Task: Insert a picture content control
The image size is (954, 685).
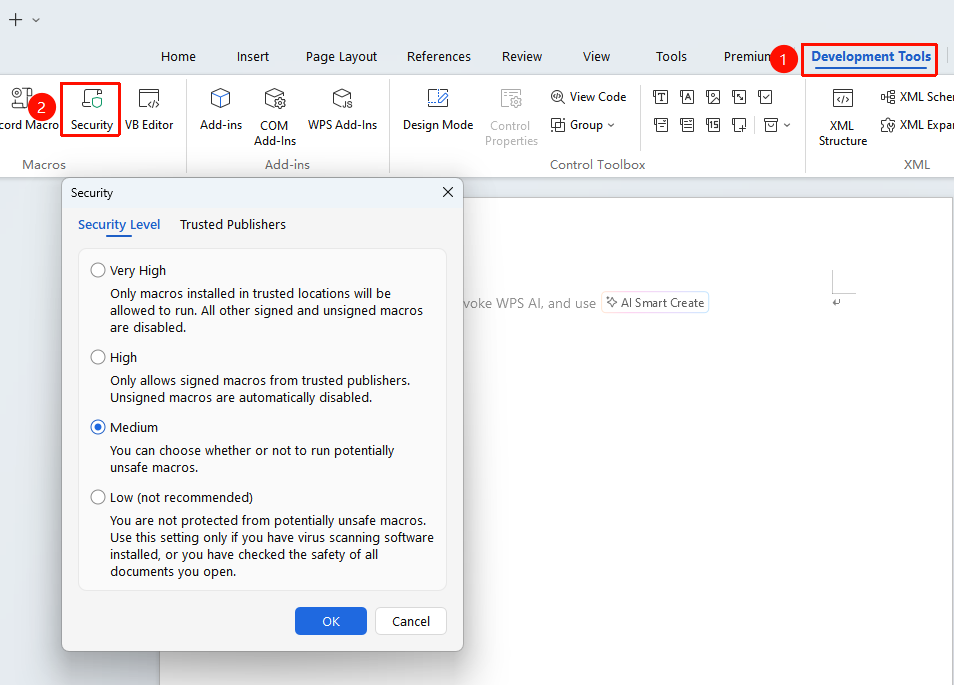Action: tap(713, 97)
